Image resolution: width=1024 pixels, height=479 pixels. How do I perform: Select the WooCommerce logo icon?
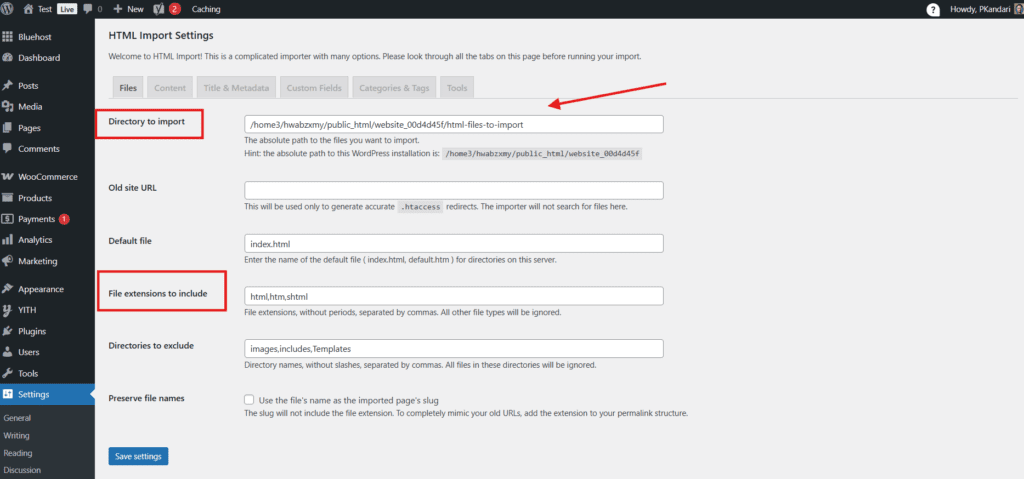tap(8, 176)
